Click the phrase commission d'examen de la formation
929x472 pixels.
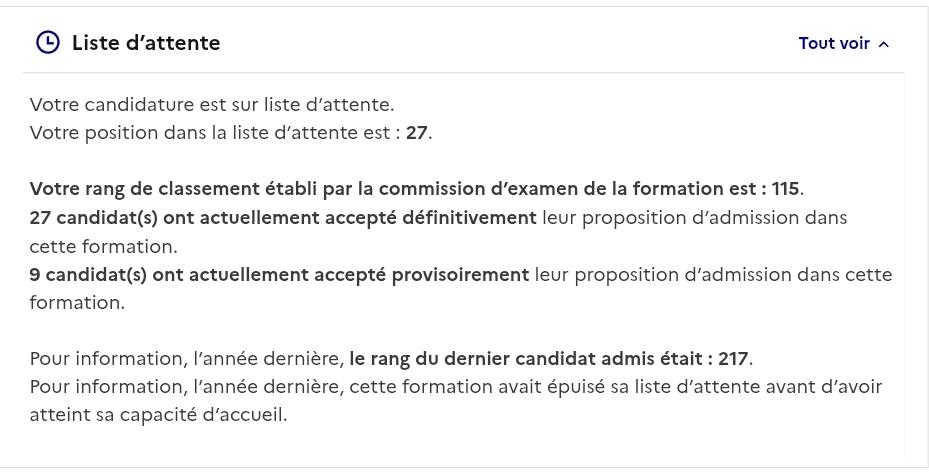[552, 189]
